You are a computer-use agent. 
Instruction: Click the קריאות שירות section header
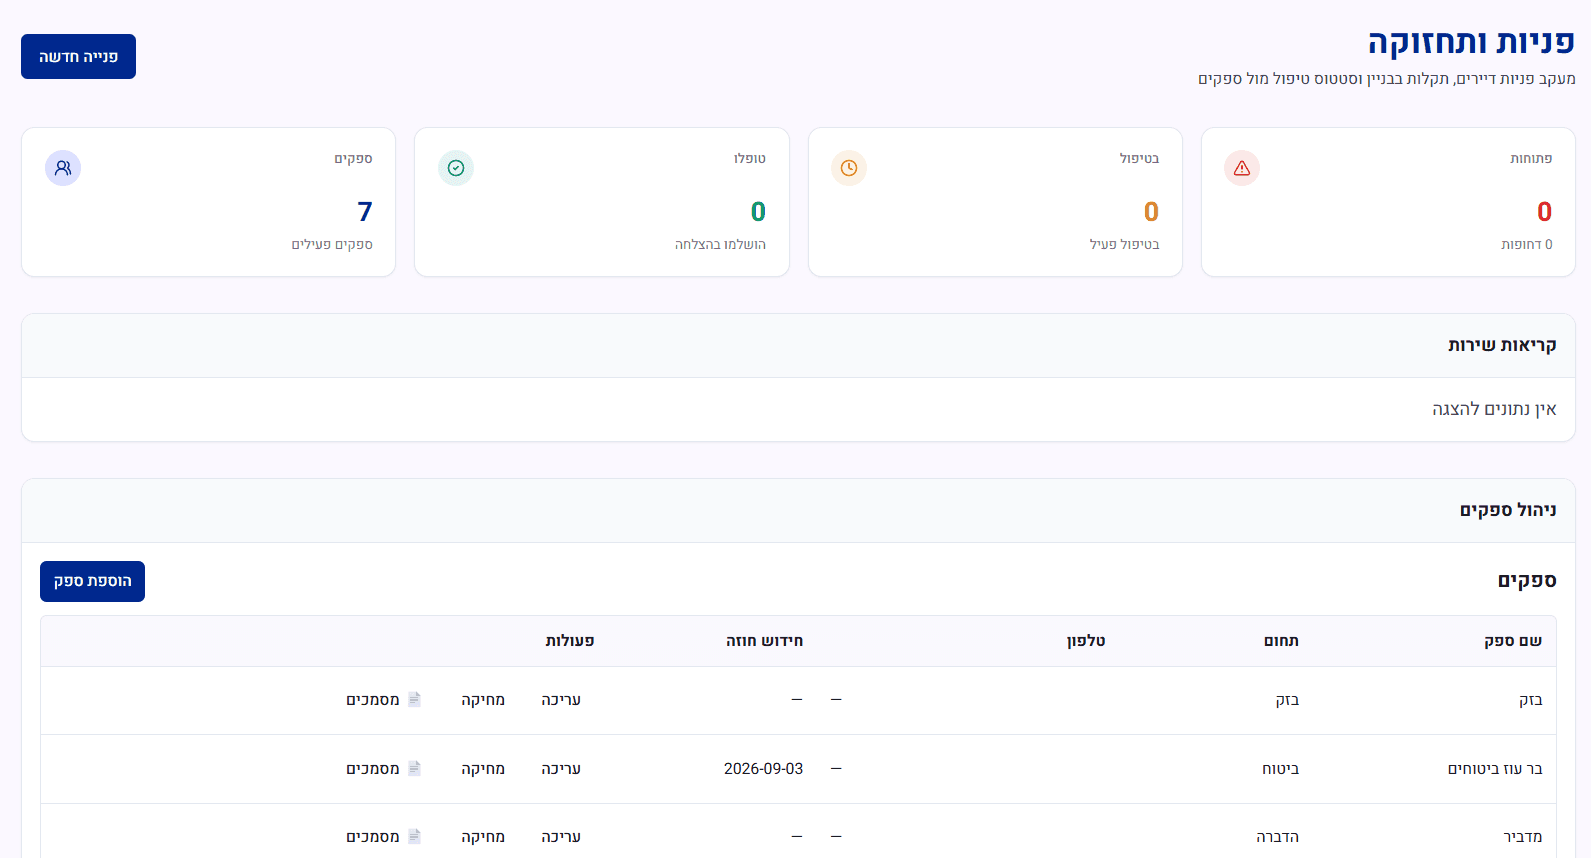(x=1502, y=345)
